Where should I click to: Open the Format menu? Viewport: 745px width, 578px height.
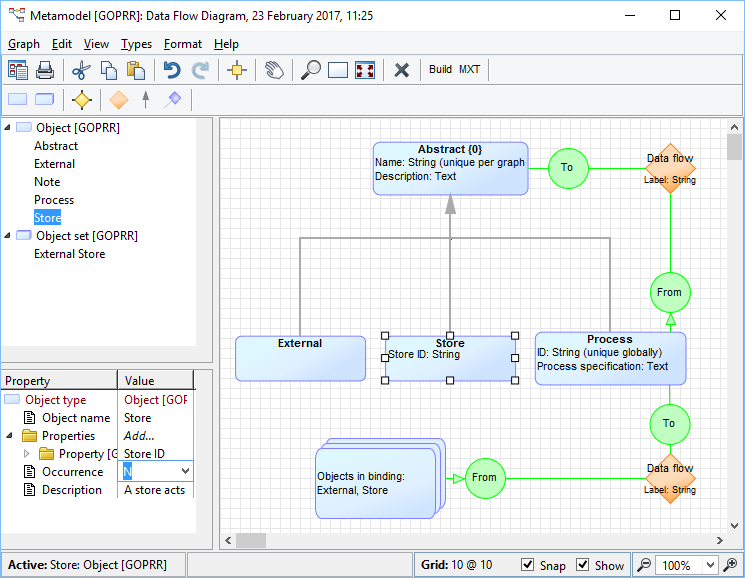[x=183, y=44]
